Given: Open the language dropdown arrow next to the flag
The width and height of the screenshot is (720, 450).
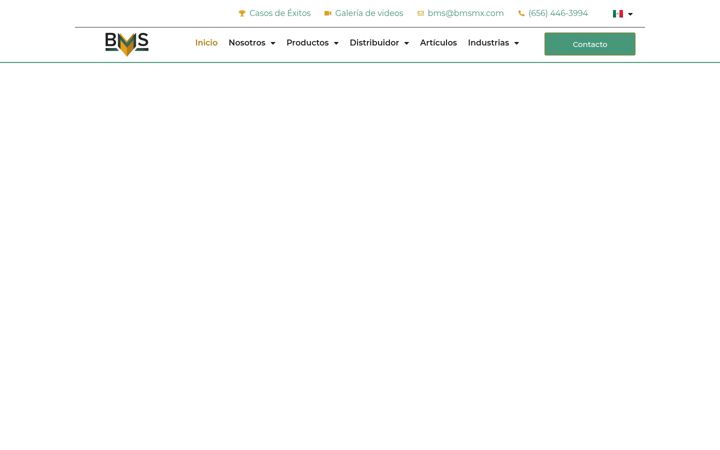Looking at the screenshot, I should pos(630,14).
